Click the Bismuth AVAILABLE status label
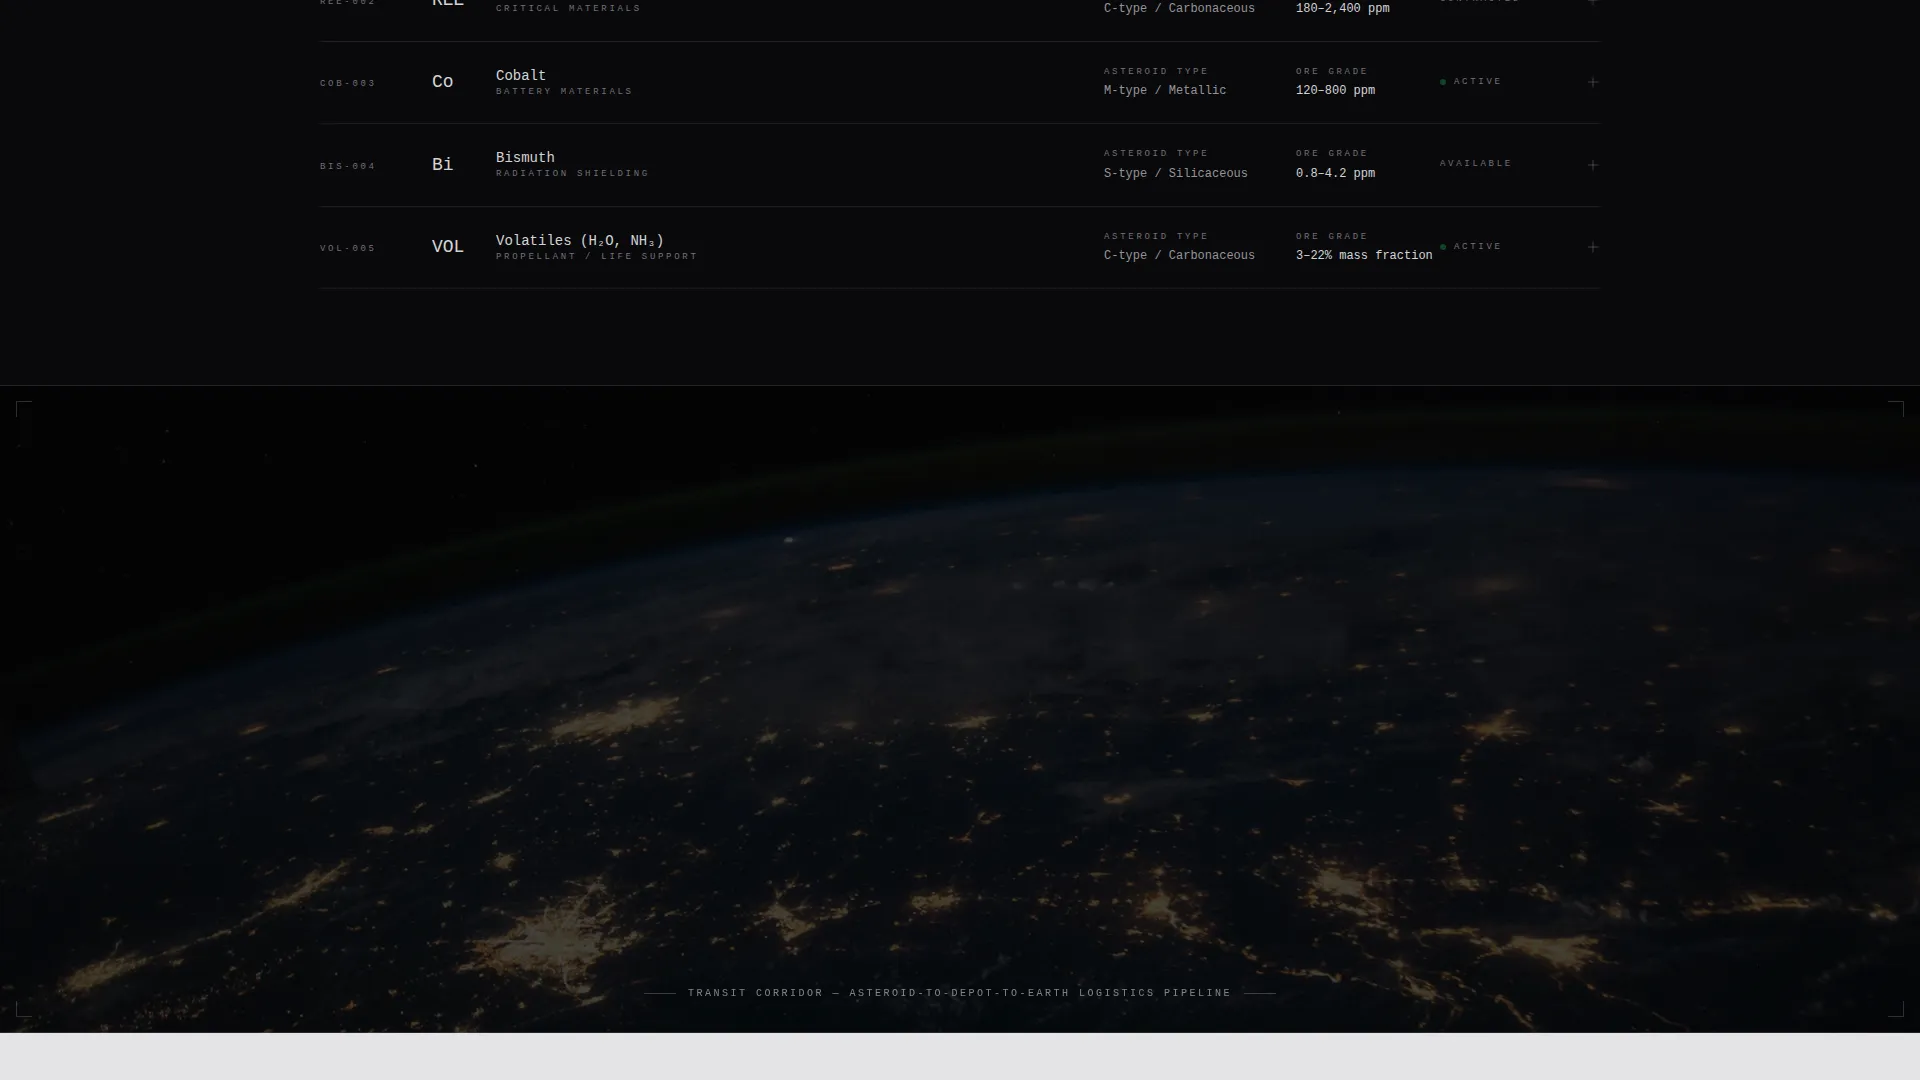 click(1476, 163)
